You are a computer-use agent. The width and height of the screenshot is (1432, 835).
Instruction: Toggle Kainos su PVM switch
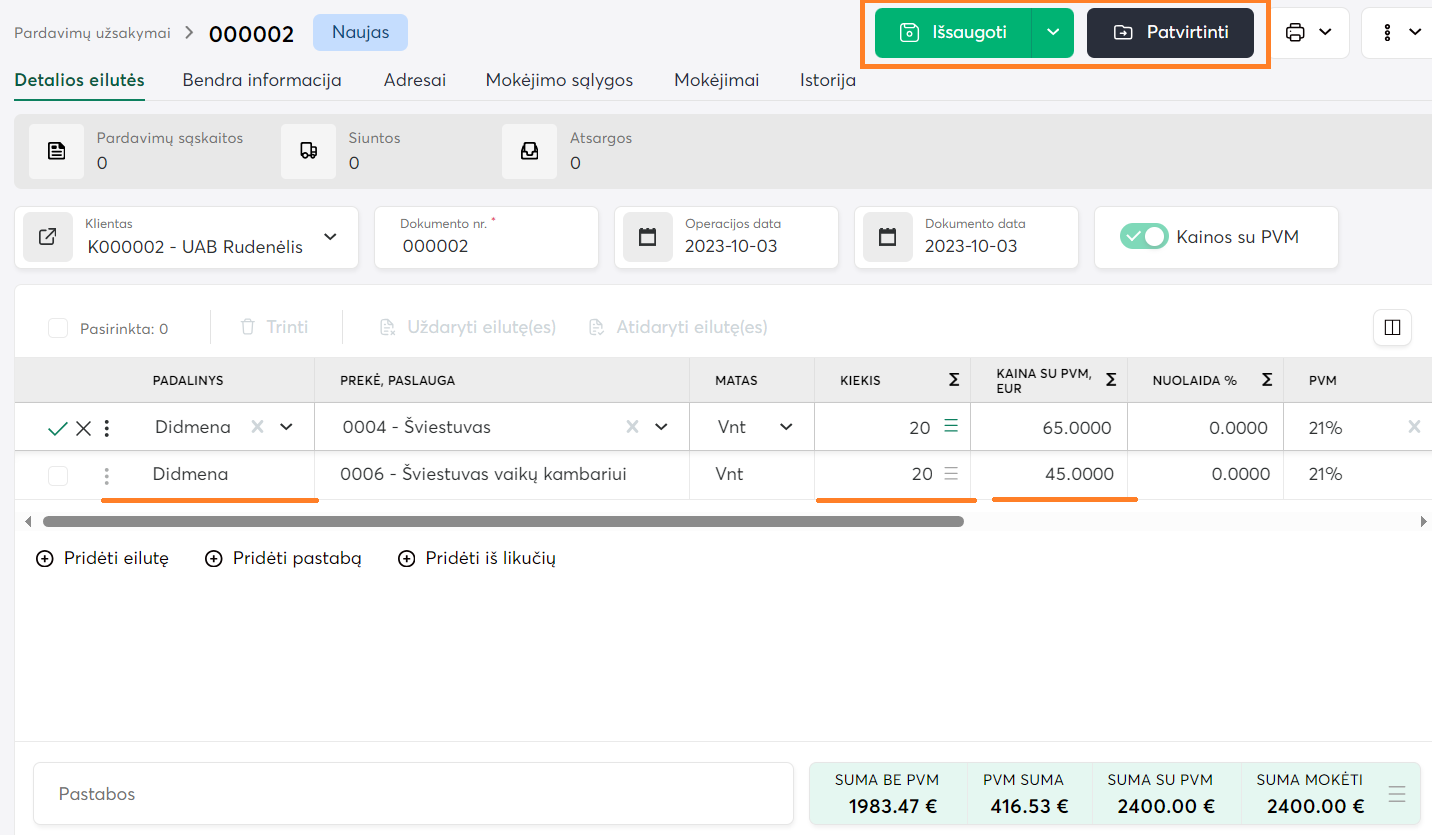1144,237
